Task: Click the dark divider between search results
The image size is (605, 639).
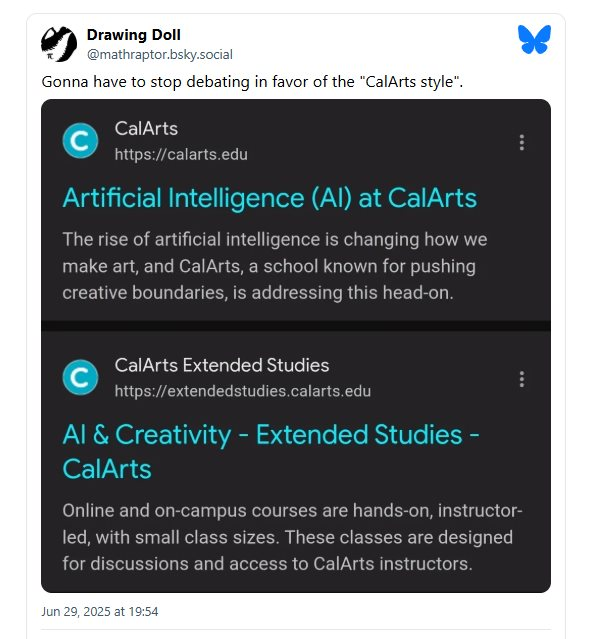Action: coord(296,325)
